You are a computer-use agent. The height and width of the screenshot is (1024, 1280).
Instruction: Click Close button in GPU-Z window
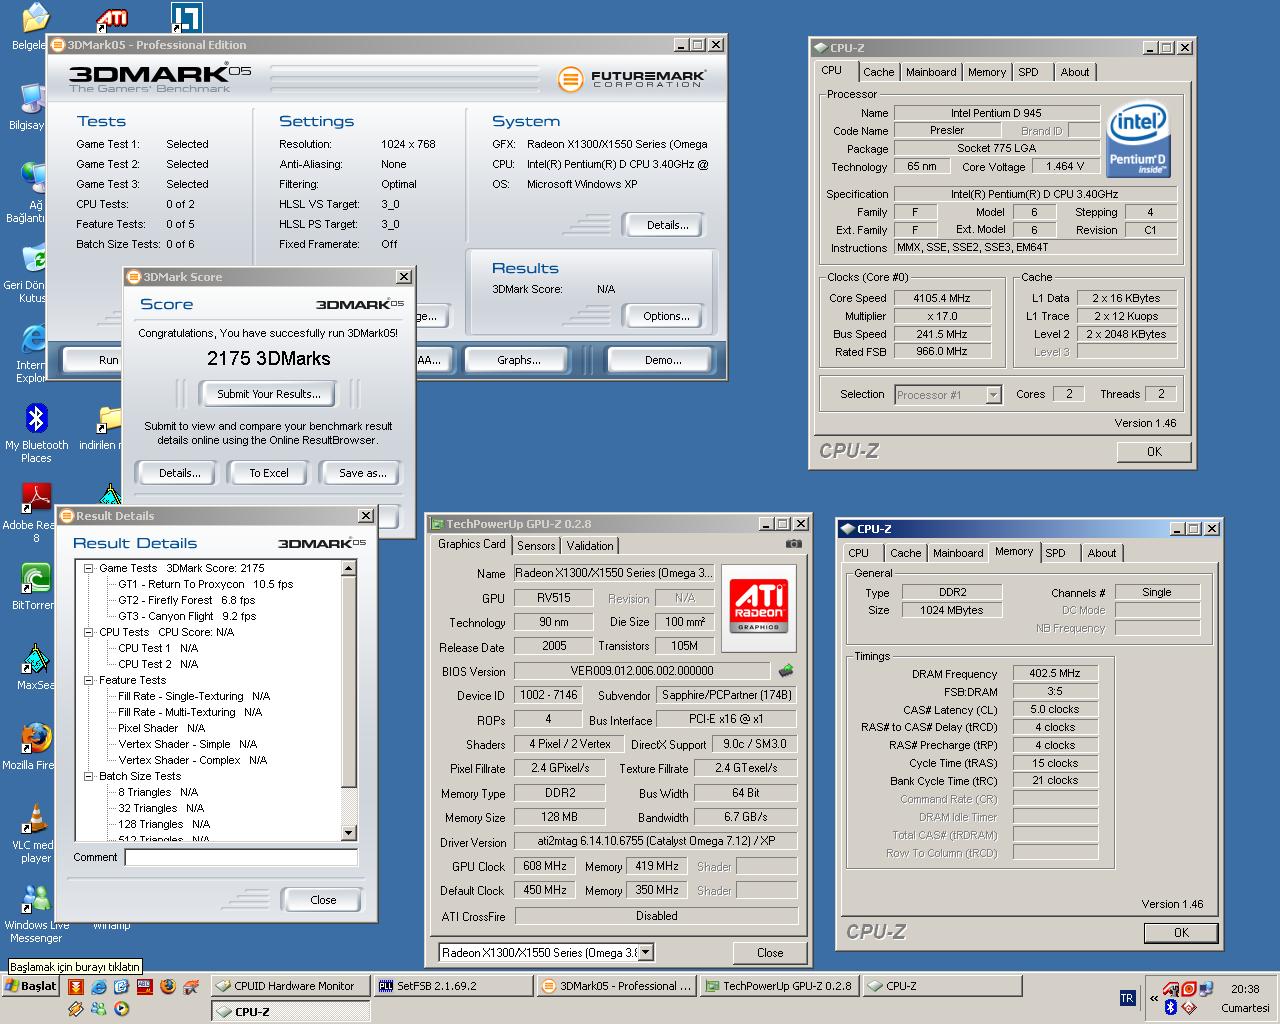coord(770,953)
